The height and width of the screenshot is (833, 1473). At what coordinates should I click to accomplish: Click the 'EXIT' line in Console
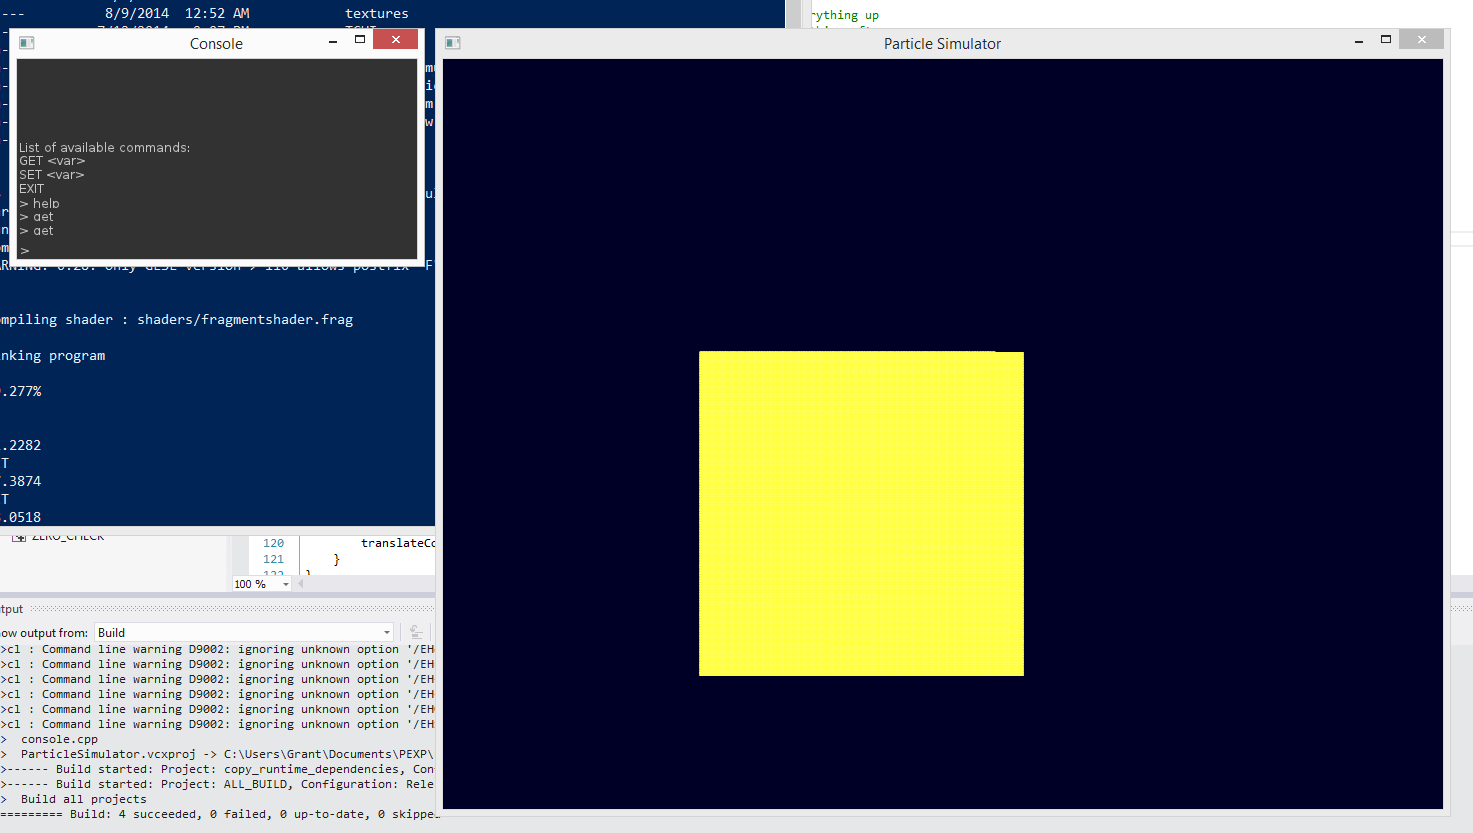(x=32, y=189)
